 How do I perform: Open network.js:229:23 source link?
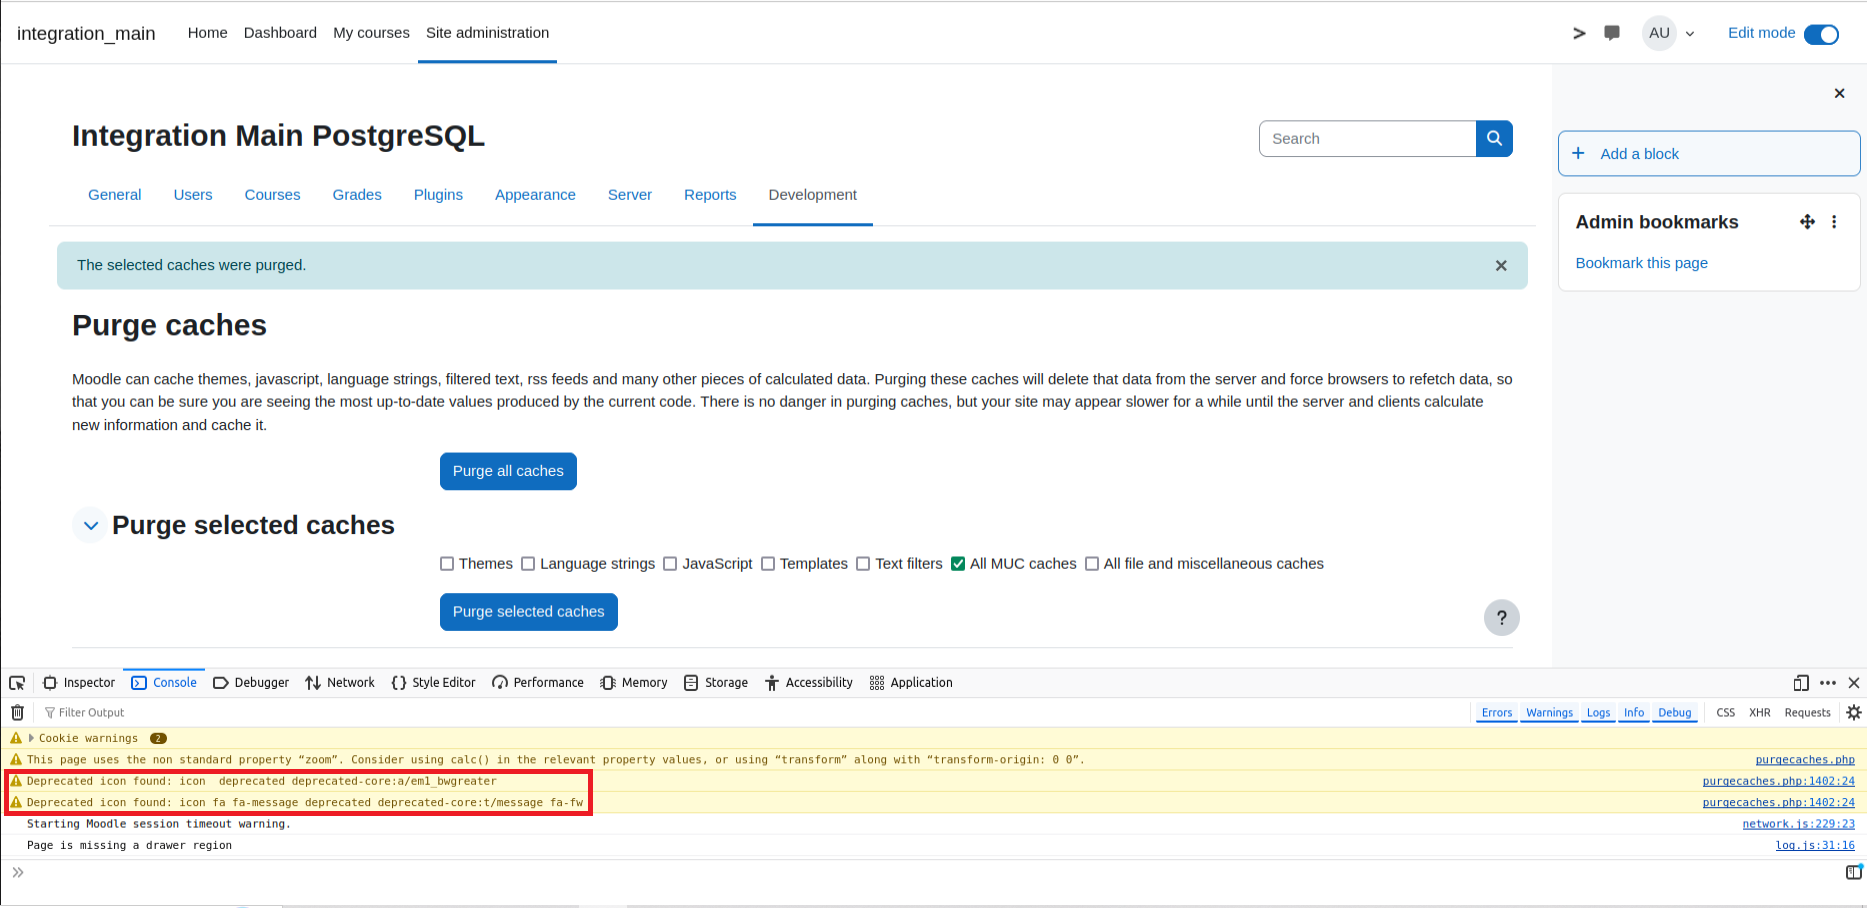click(x=1798, y=824)
